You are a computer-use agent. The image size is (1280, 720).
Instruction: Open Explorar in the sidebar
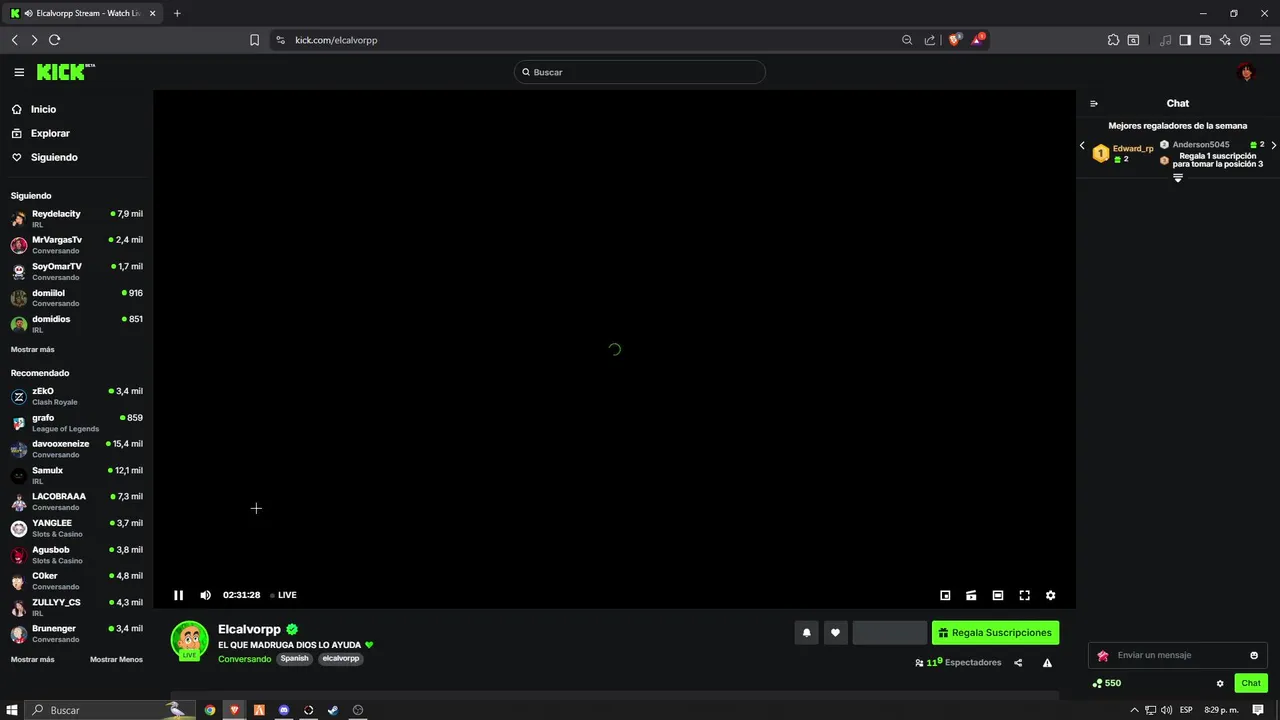pyautogui.click(x=40, y=133)
